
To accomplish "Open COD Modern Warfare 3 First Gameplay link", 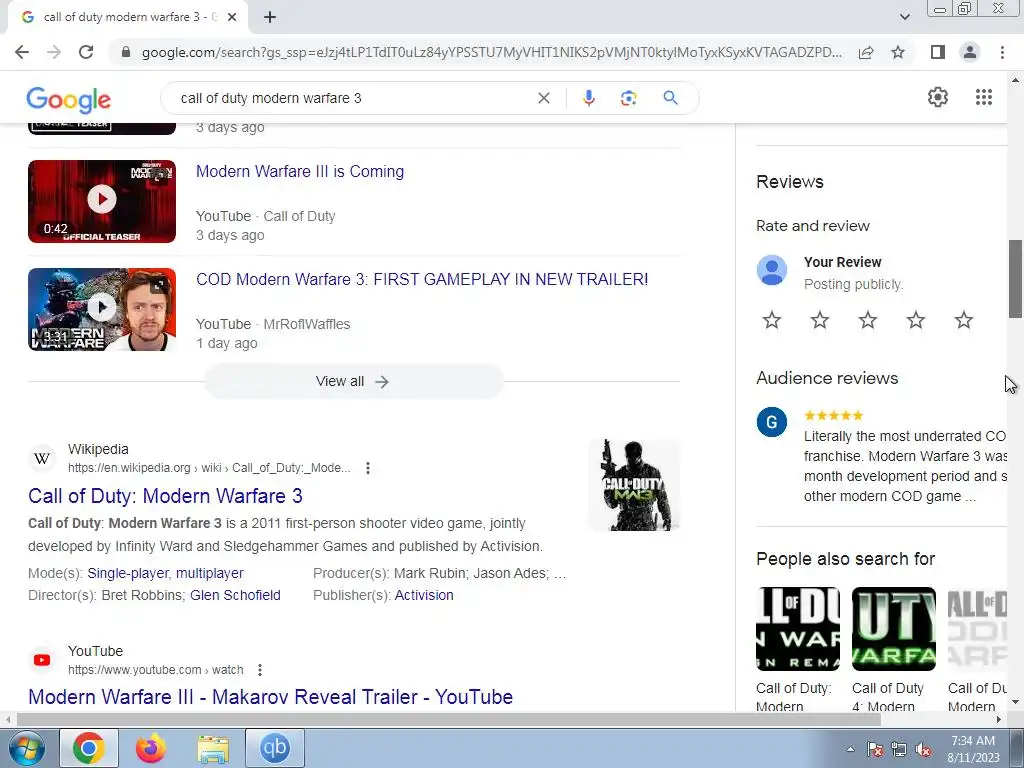I will tap(422, 280).
